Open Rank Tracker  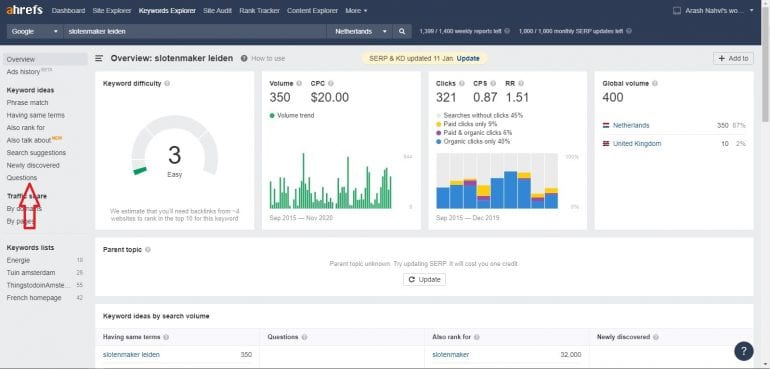(259, 10)
